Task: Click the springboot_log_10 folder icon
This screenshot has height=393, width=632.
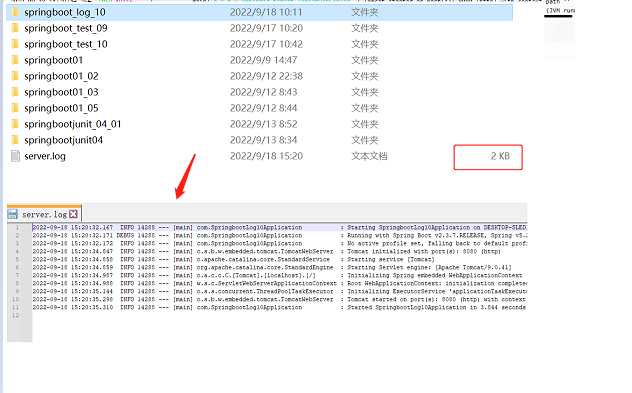Action: (15, 12)
